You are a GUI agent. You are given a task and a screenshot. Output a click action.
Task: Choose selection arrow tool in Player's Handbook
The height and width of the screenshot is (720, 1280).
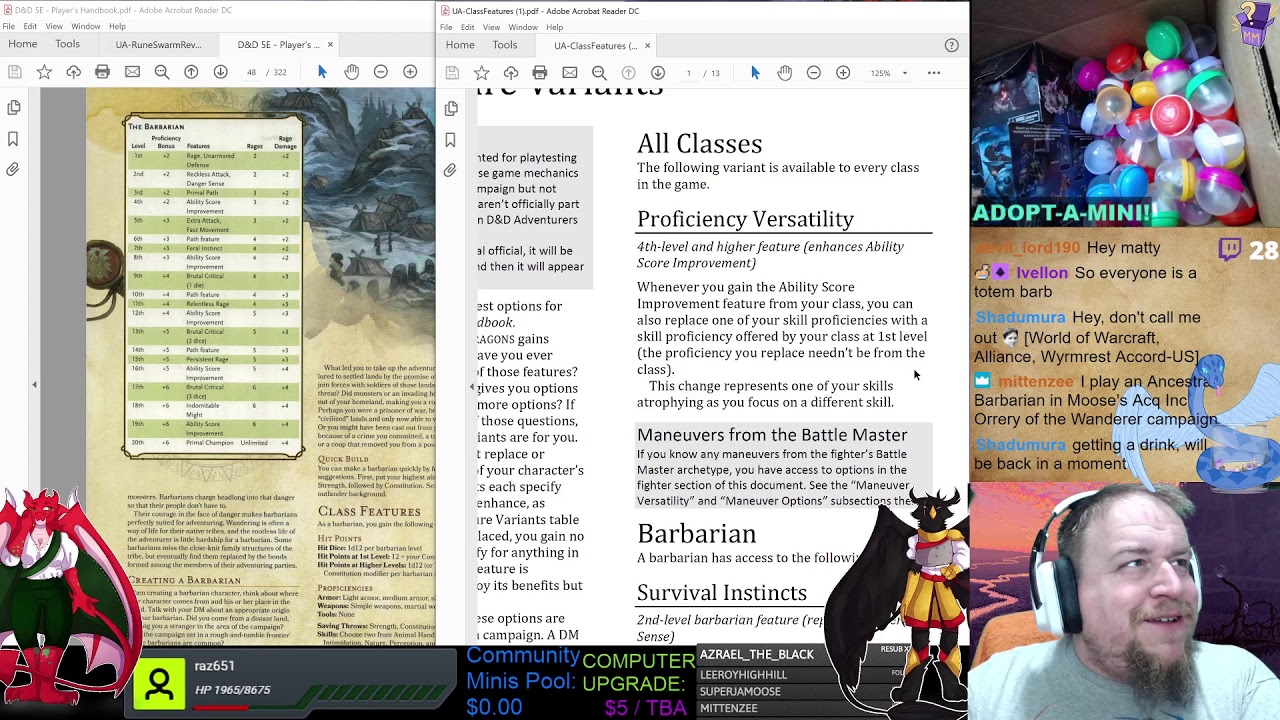(x=322, y=72)
